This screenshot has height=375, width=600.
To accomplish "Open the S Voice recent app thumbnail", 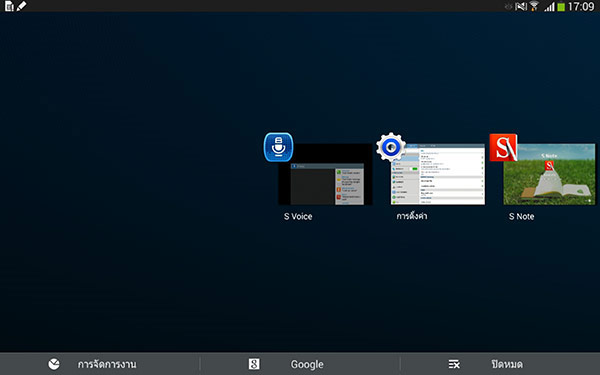I will tap(325, 174).
